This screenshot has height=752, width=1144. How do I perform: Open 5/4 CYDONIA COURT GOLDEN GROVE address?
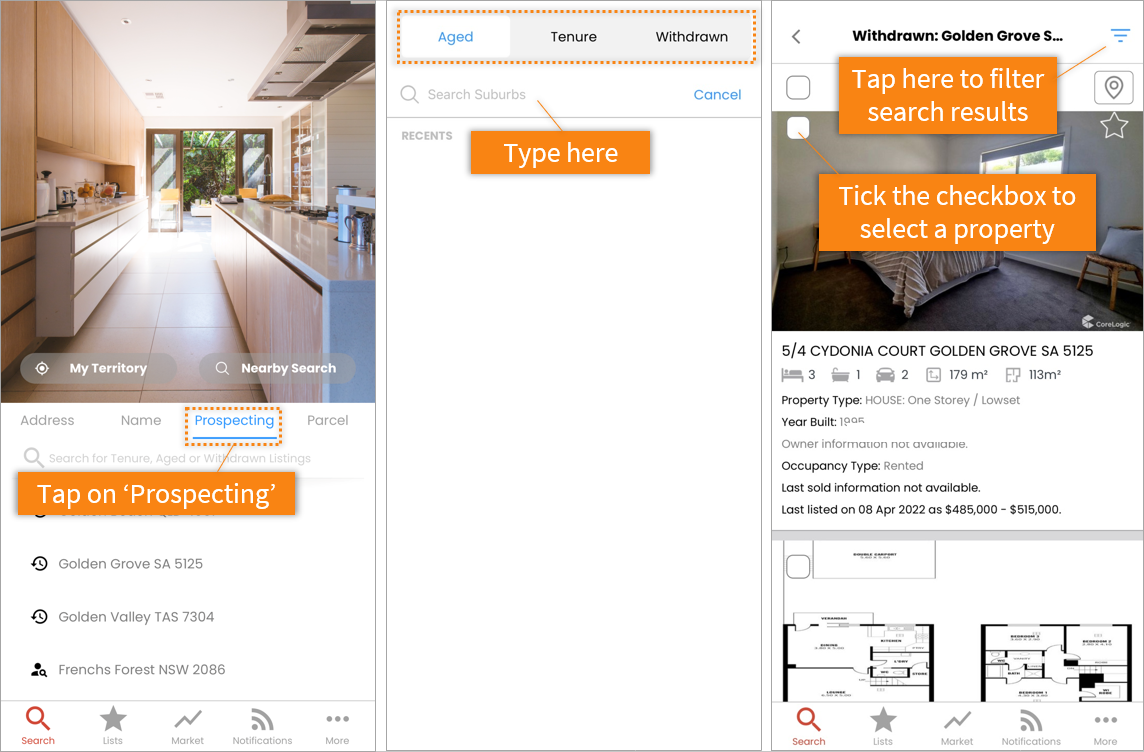[x=937, y=351]
